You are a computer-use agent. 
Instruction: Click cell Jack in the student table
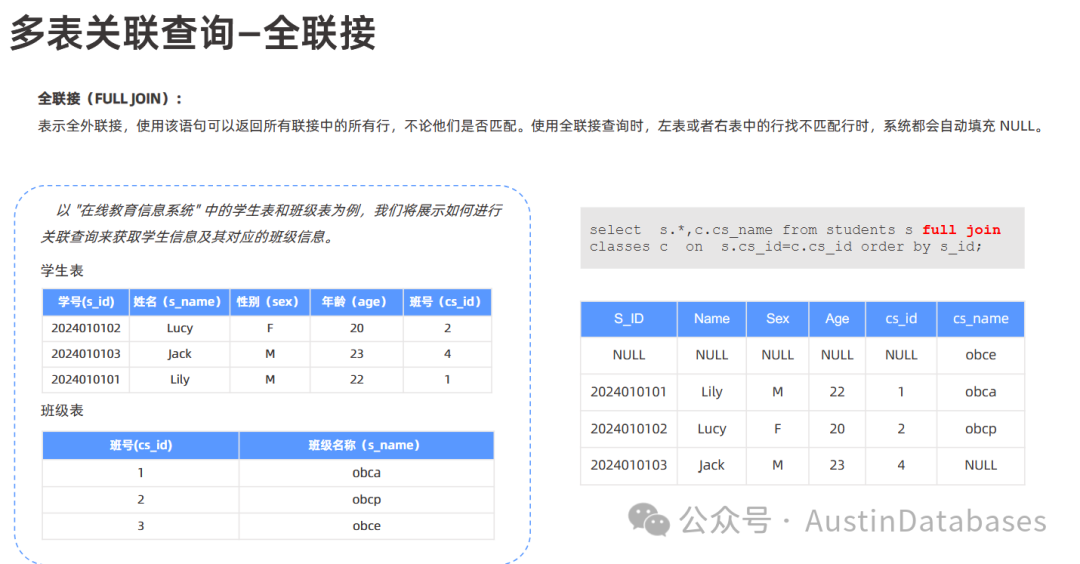coord(179,353)
